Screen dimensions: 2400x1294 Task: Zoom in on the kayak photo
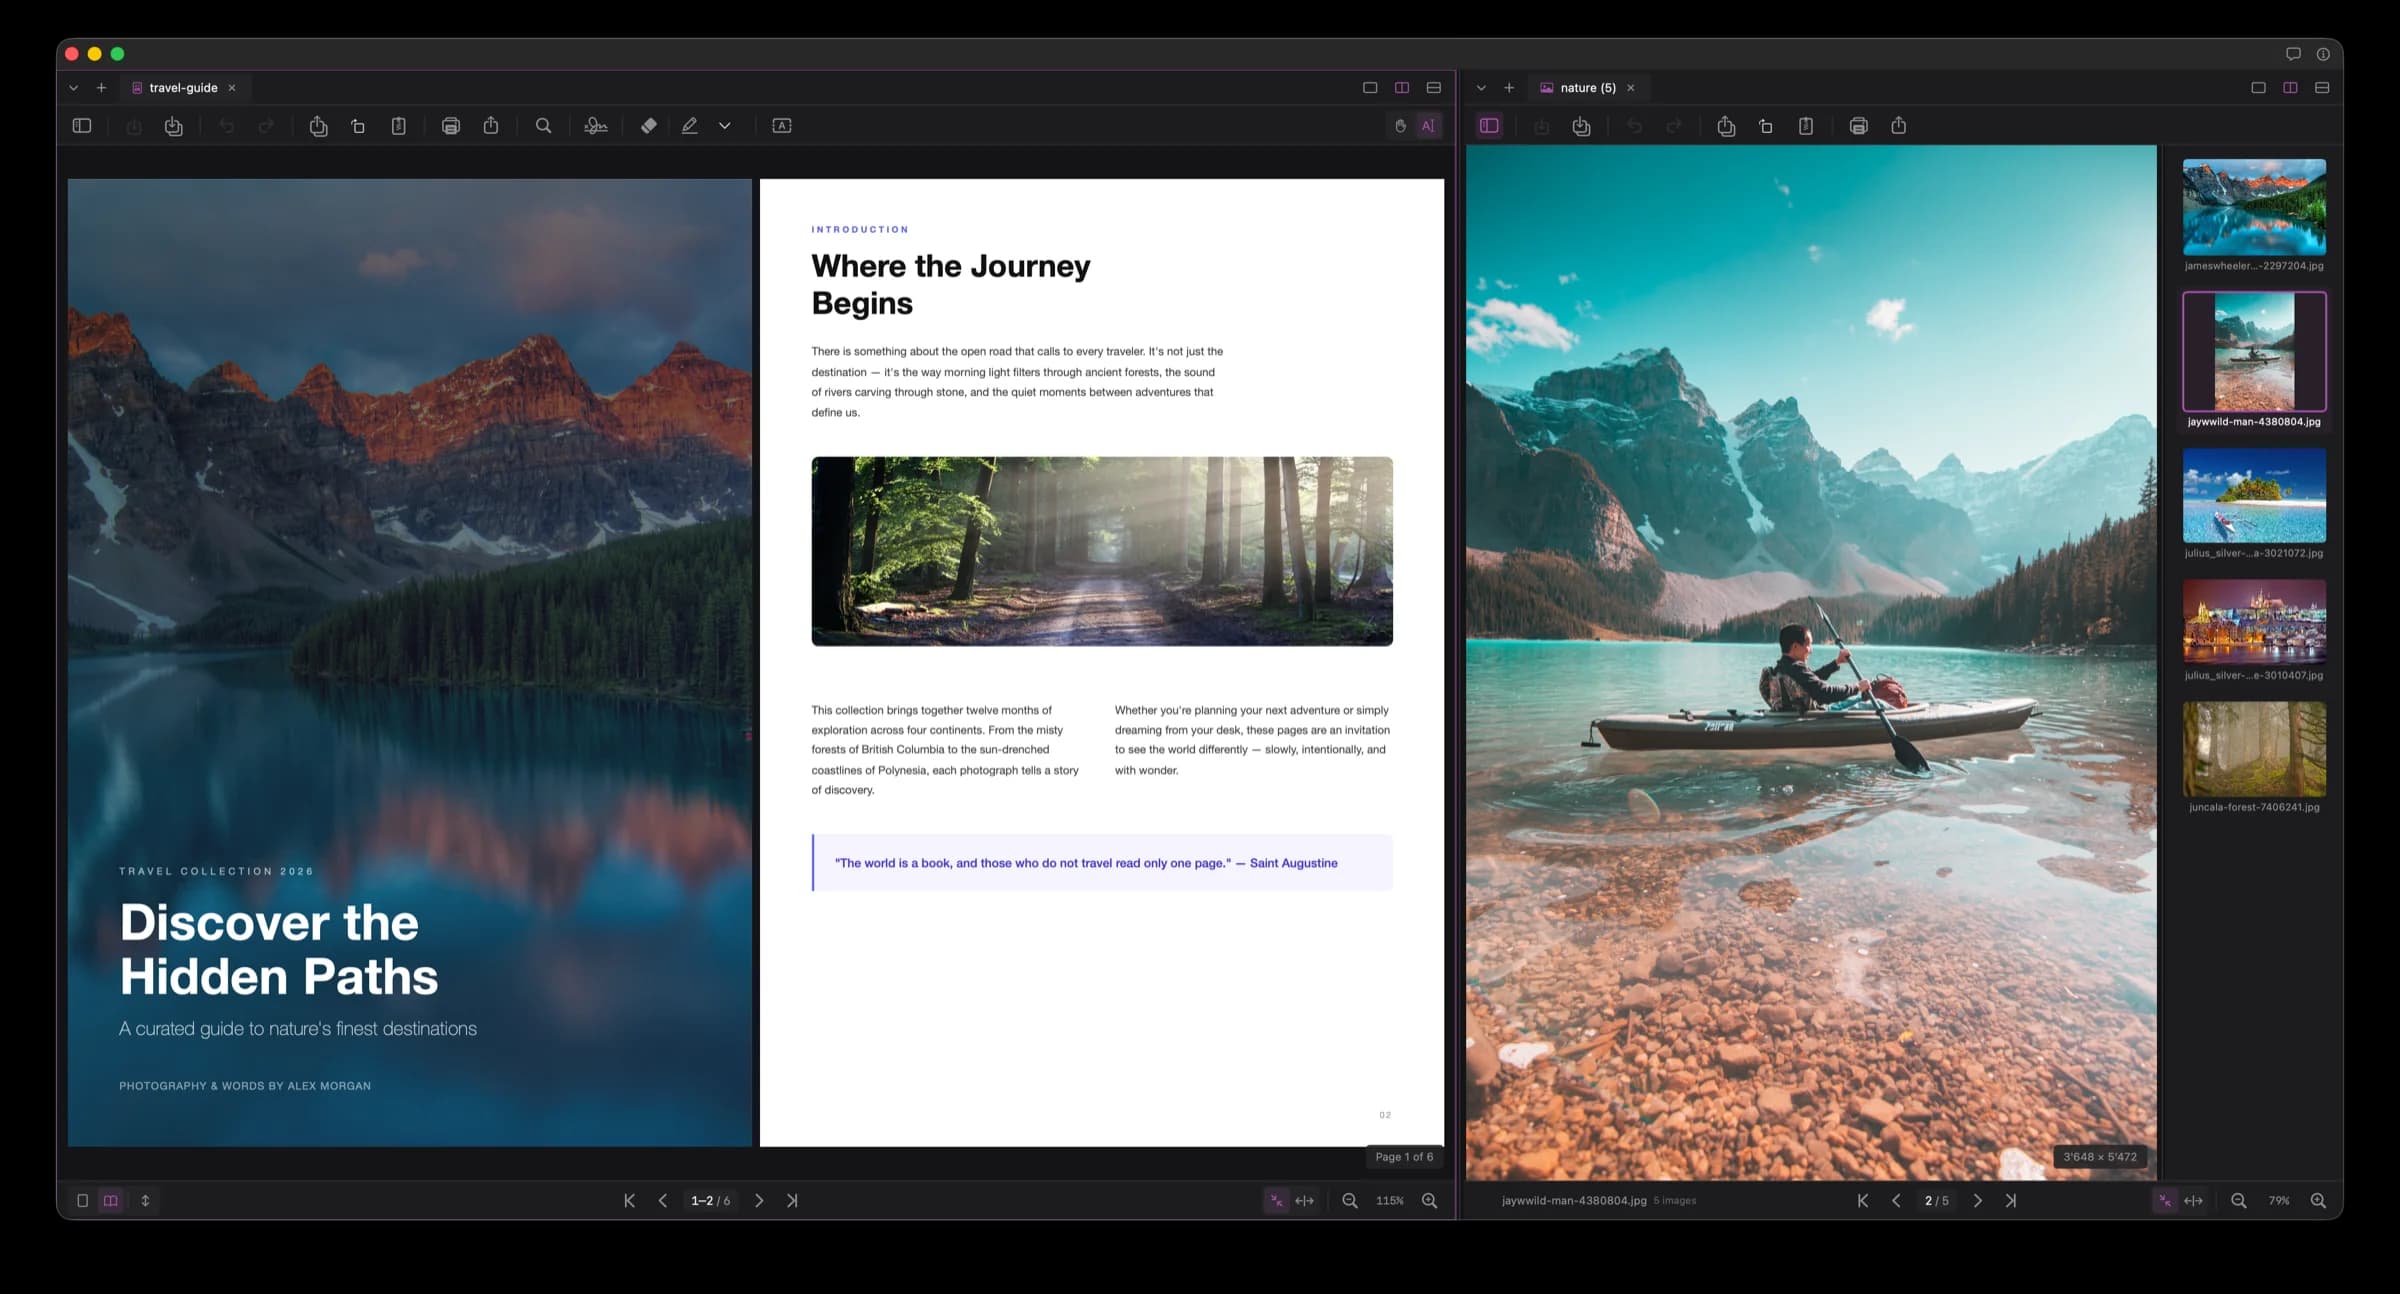click(2321, 1200)
